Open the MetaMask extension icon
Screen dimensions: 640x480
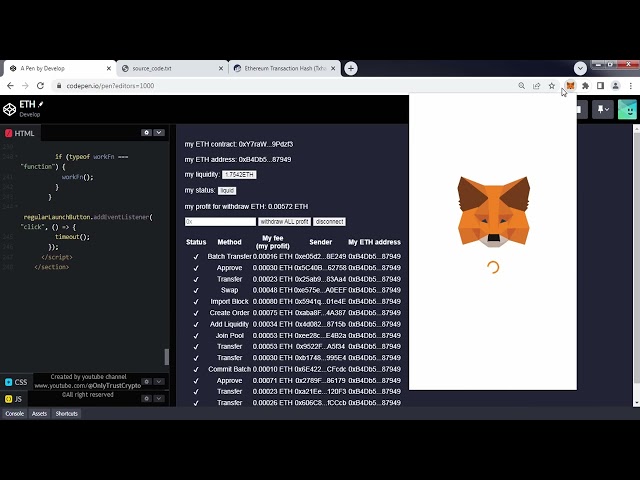[570, 86]
